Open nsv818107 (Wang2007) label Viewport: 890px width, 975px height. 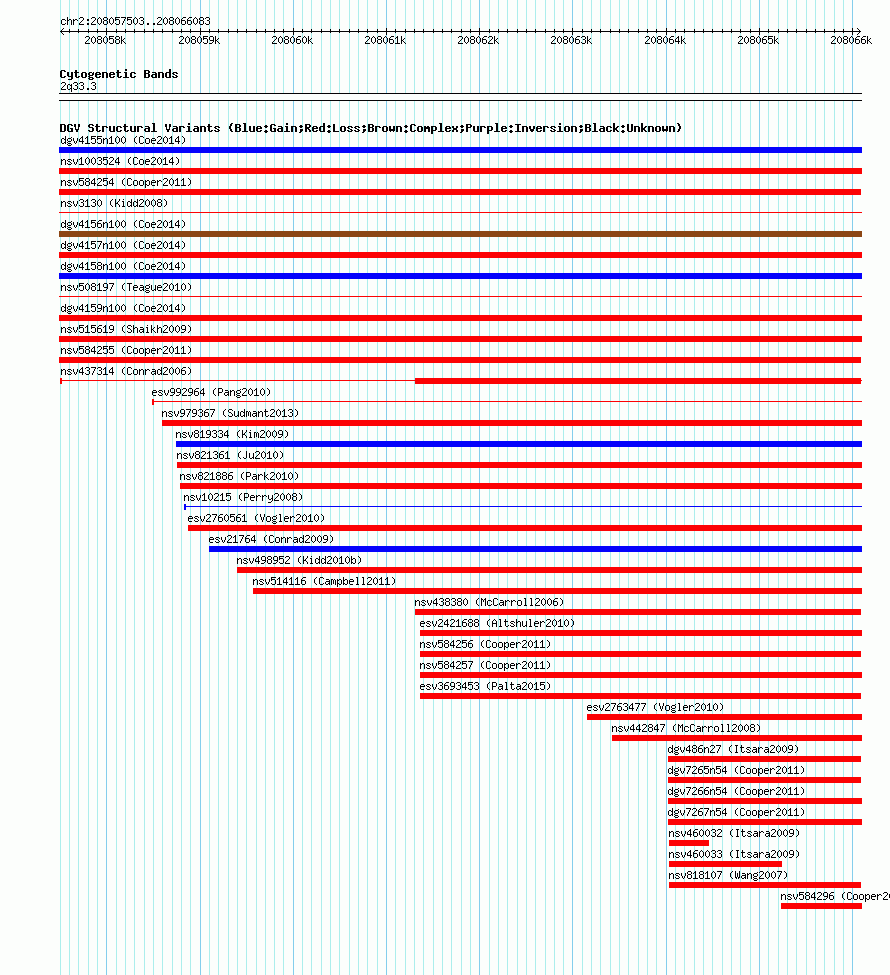tap(728, 876)
